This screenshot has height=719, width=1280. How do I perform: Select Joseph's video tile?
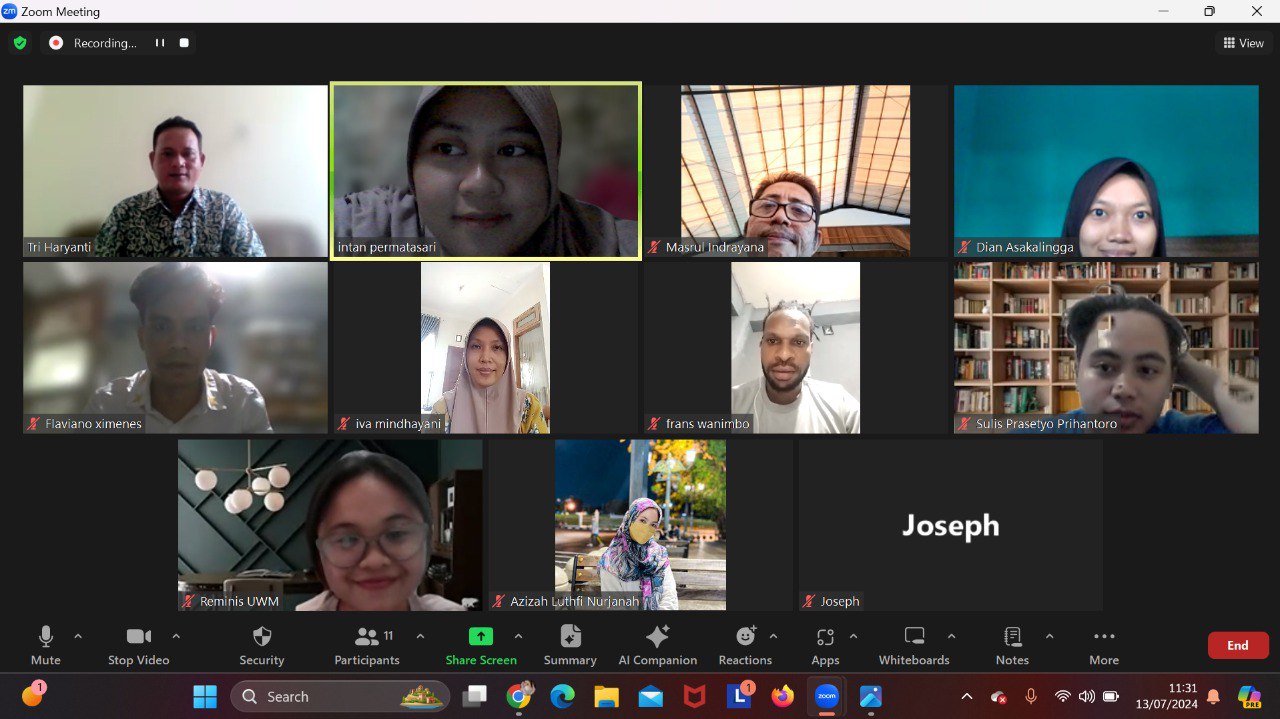point(950,525)
